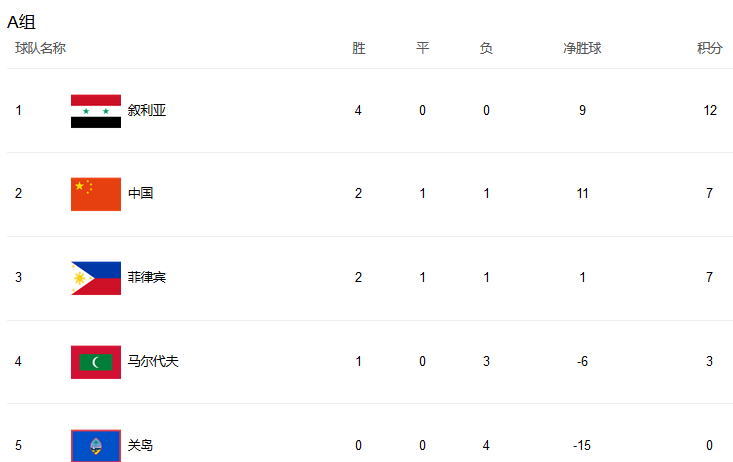Viewport: 733px width, 462px height.
Task: Click the 负 column header
Action: 486,48
